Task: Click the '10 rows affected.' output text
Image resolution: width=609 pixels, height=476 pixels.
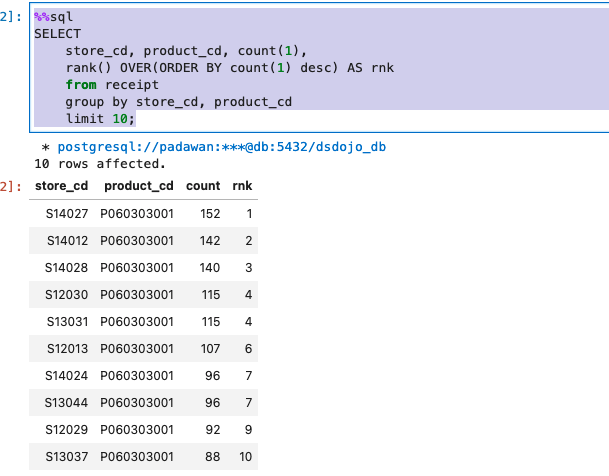Action: 100,164
